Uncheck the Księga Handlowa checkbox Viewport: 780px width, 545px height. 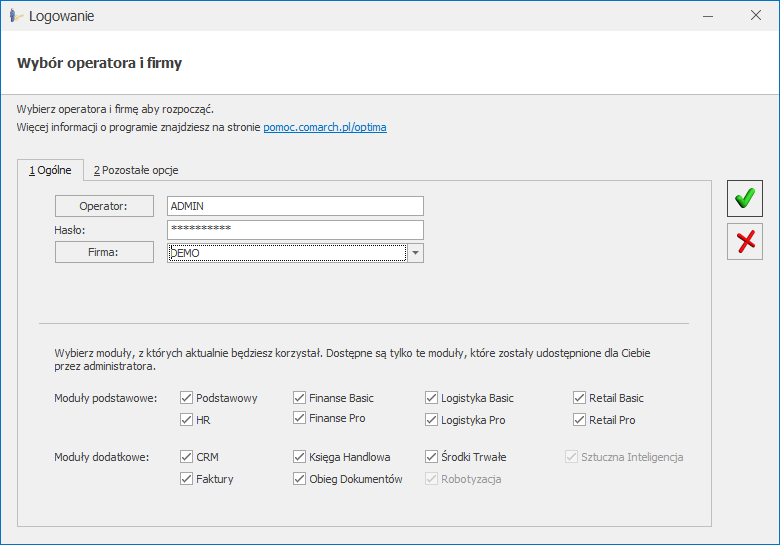pyautogui.click(x=300, y=457)
